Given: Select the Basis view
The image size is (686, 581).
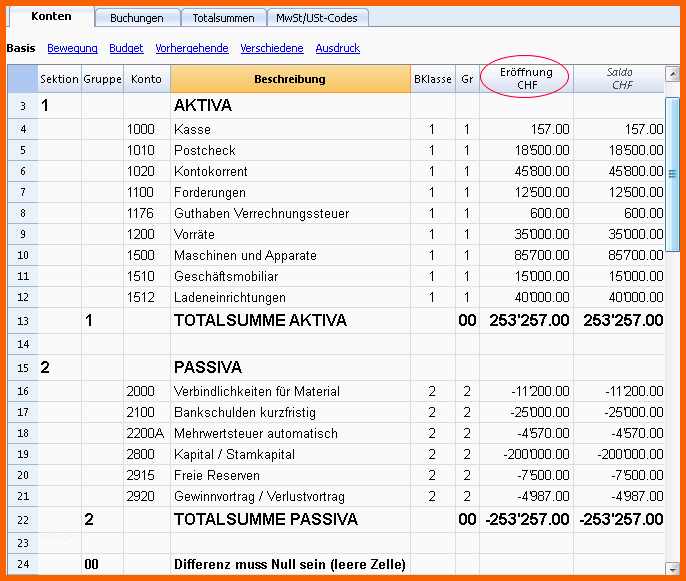Looking at the screenshot, I should pos(21,48).
